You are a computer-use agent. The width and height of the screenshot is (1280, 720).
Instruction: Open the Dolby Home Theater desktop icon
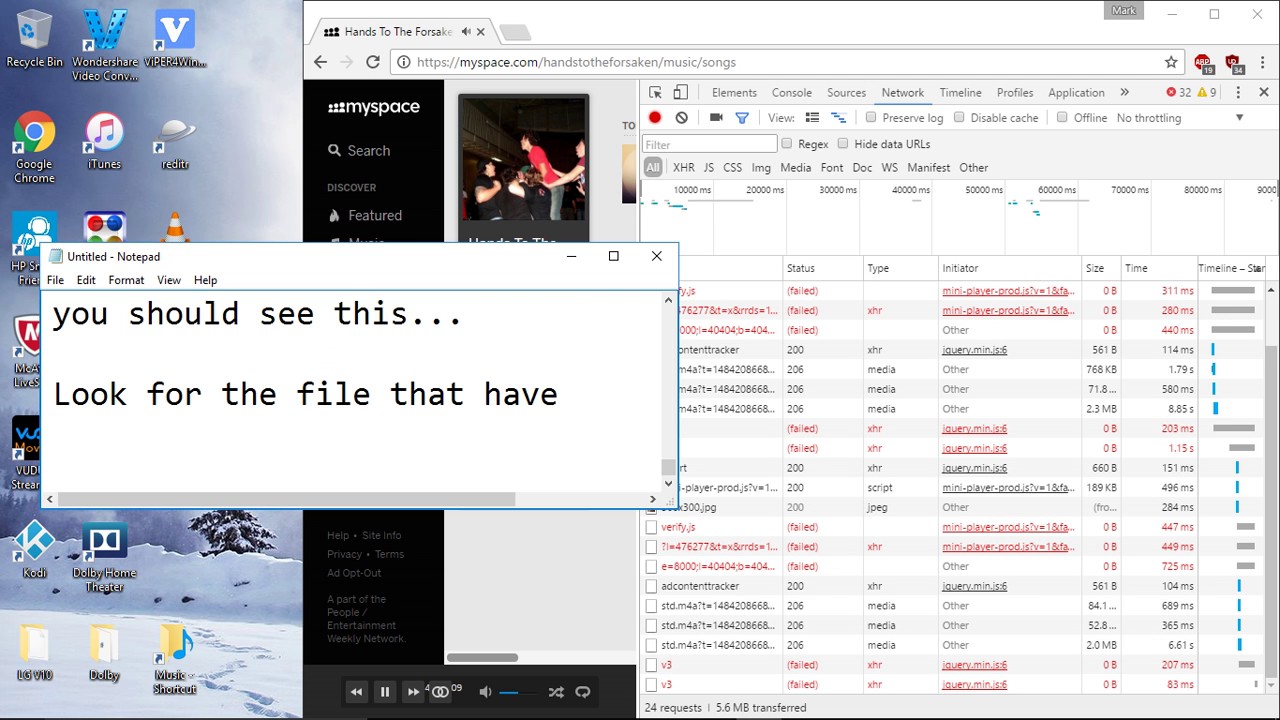(x=104, y=557)
